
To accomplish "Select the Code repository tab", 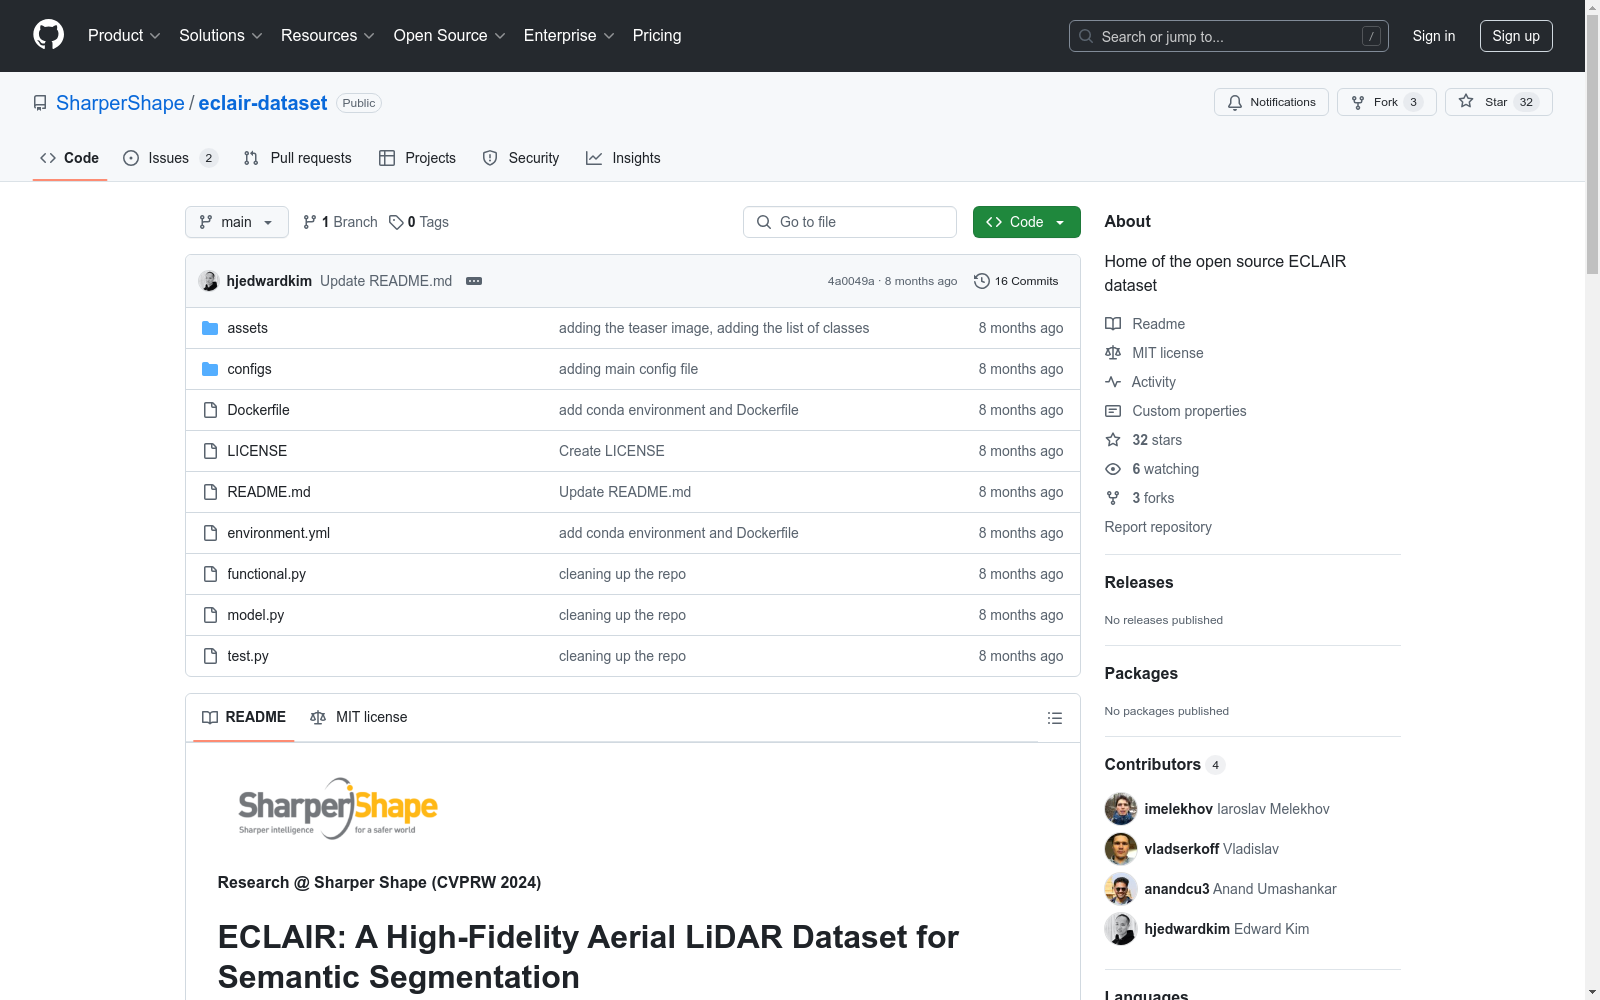I will click(x=70, y=158).
